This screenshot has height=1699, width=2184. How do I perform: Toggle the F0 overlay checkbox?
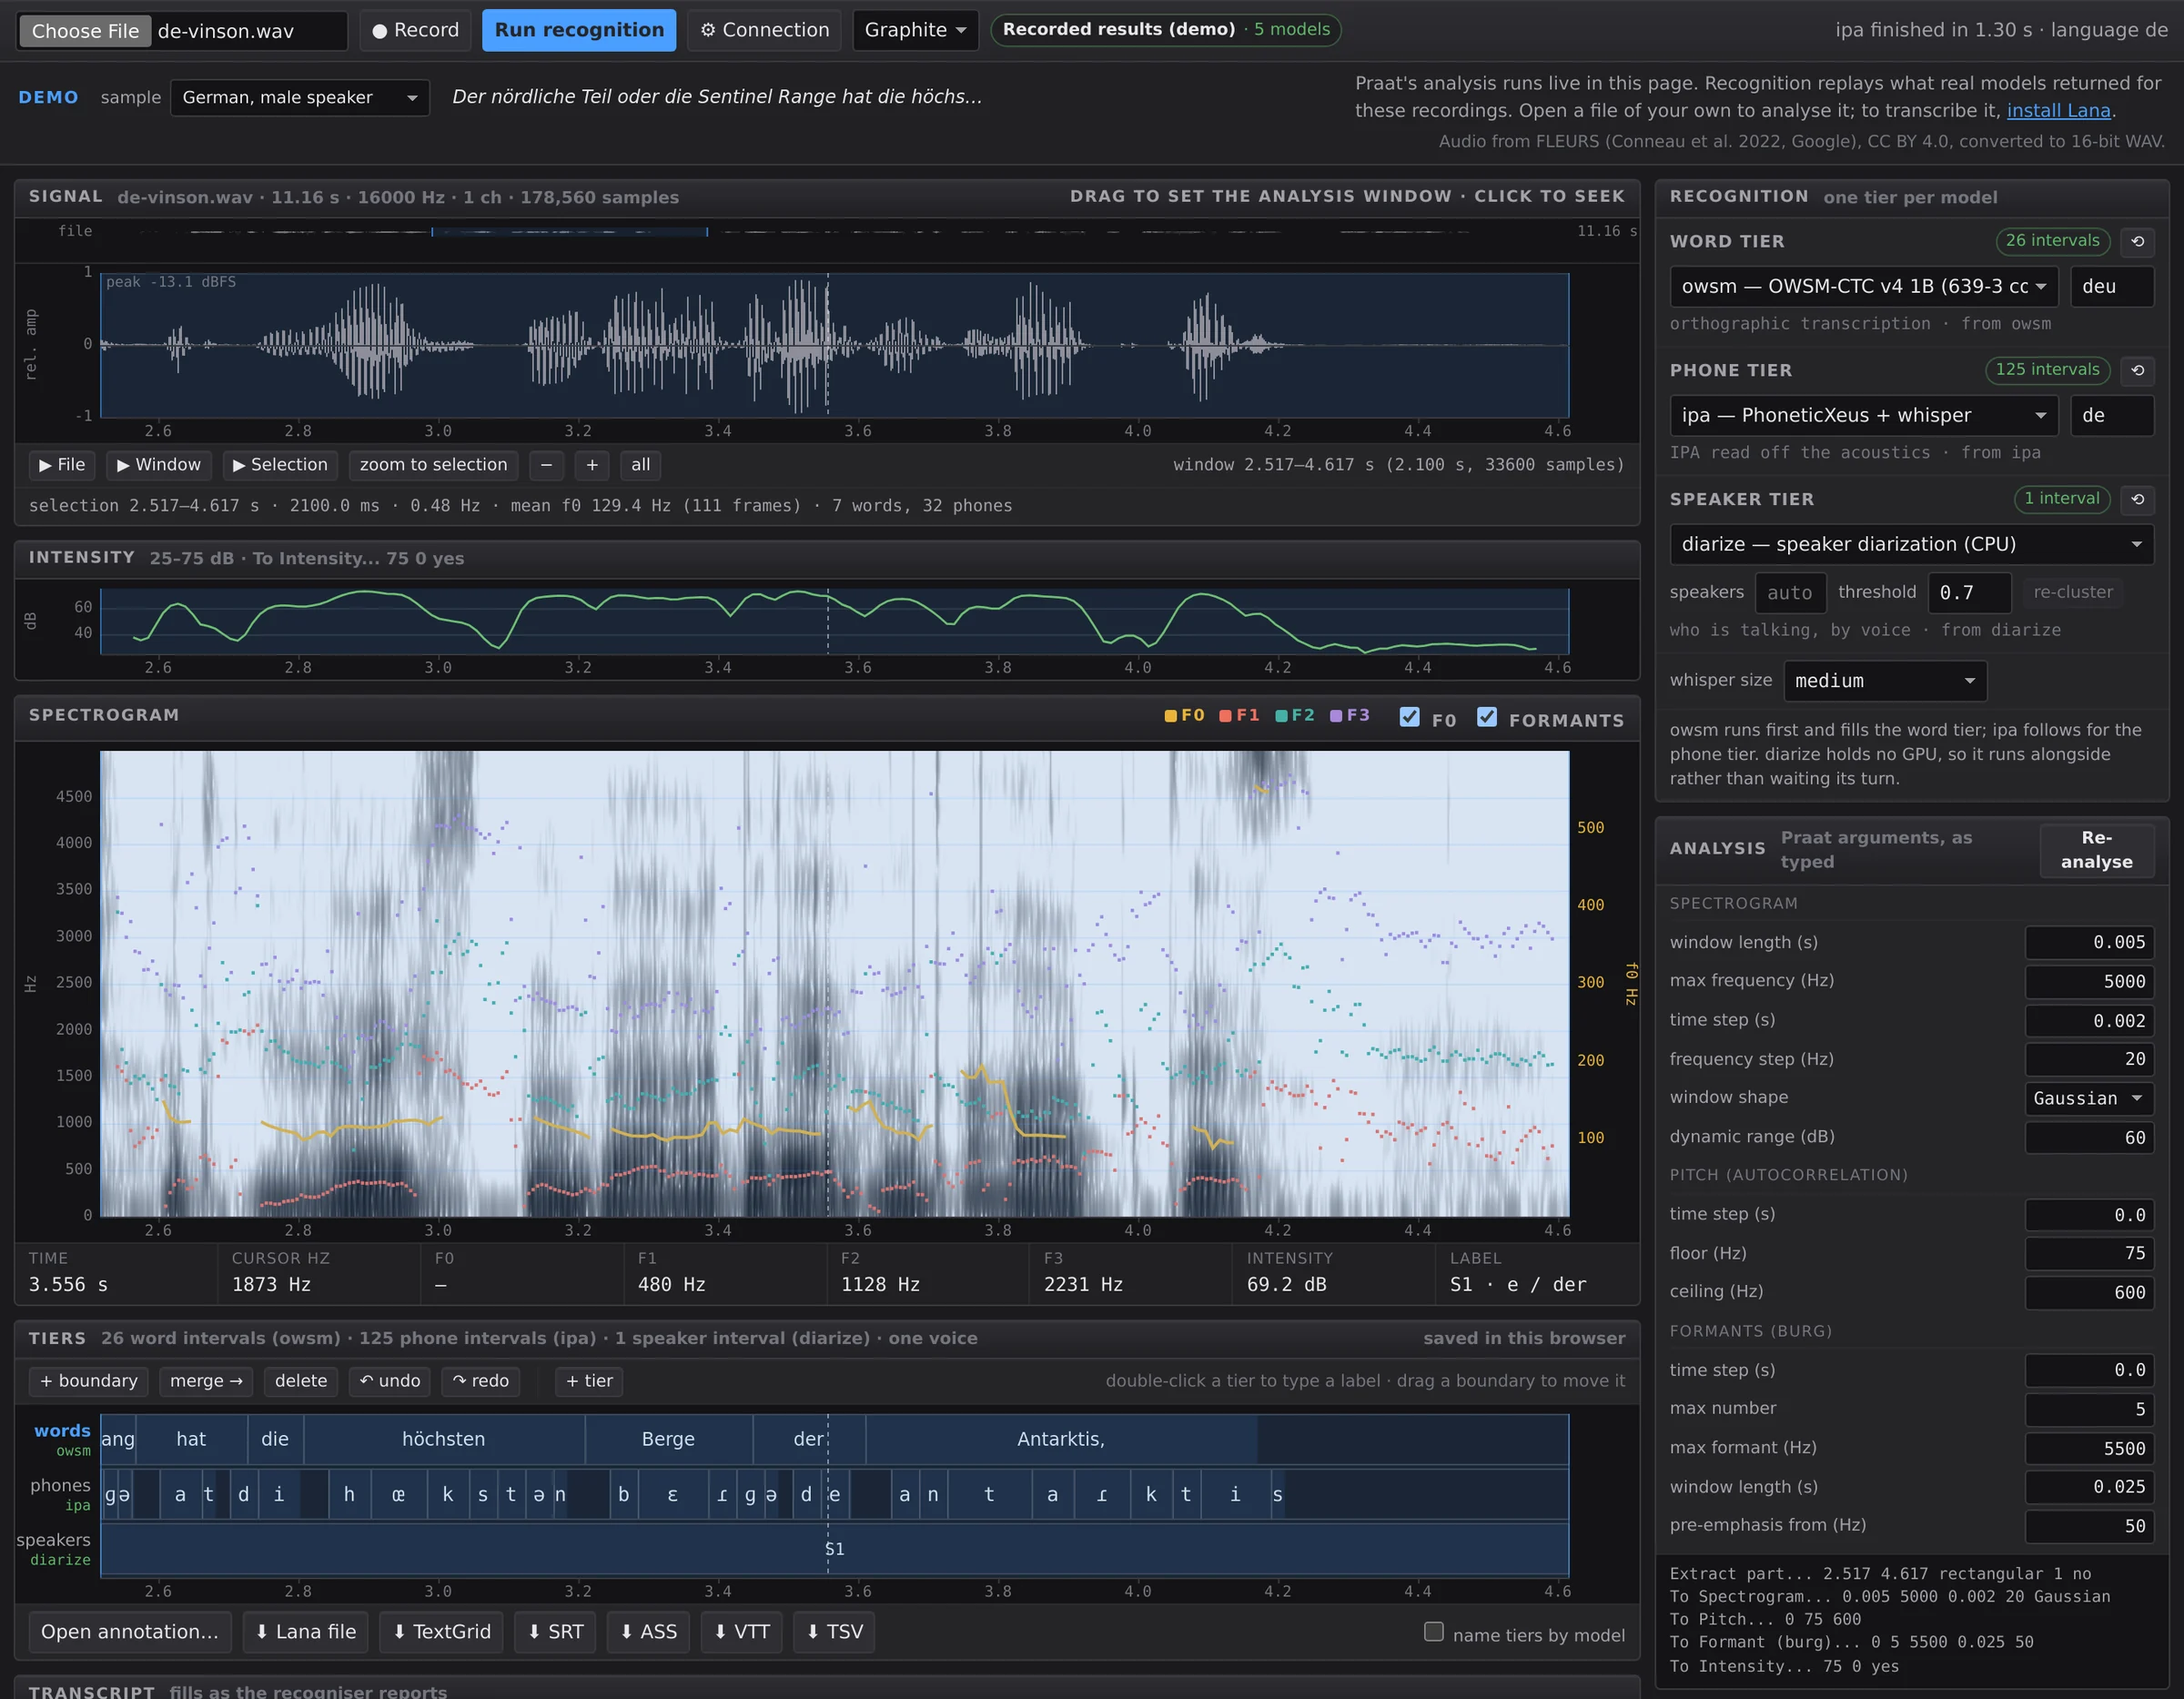[x=1410, y=717]
